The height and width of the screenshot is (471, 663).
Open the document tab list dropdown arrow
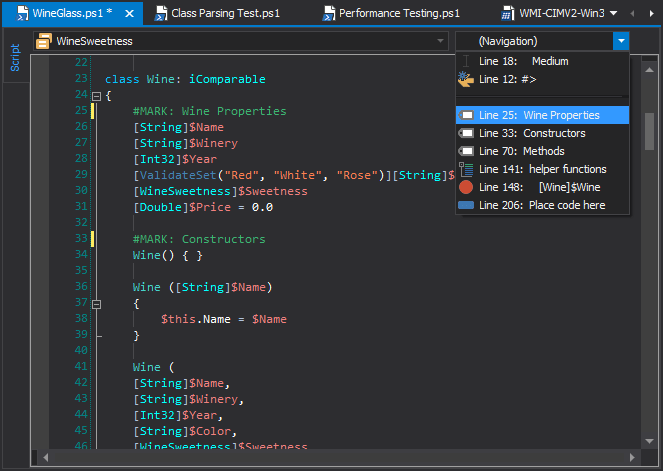tap(614, 14)
